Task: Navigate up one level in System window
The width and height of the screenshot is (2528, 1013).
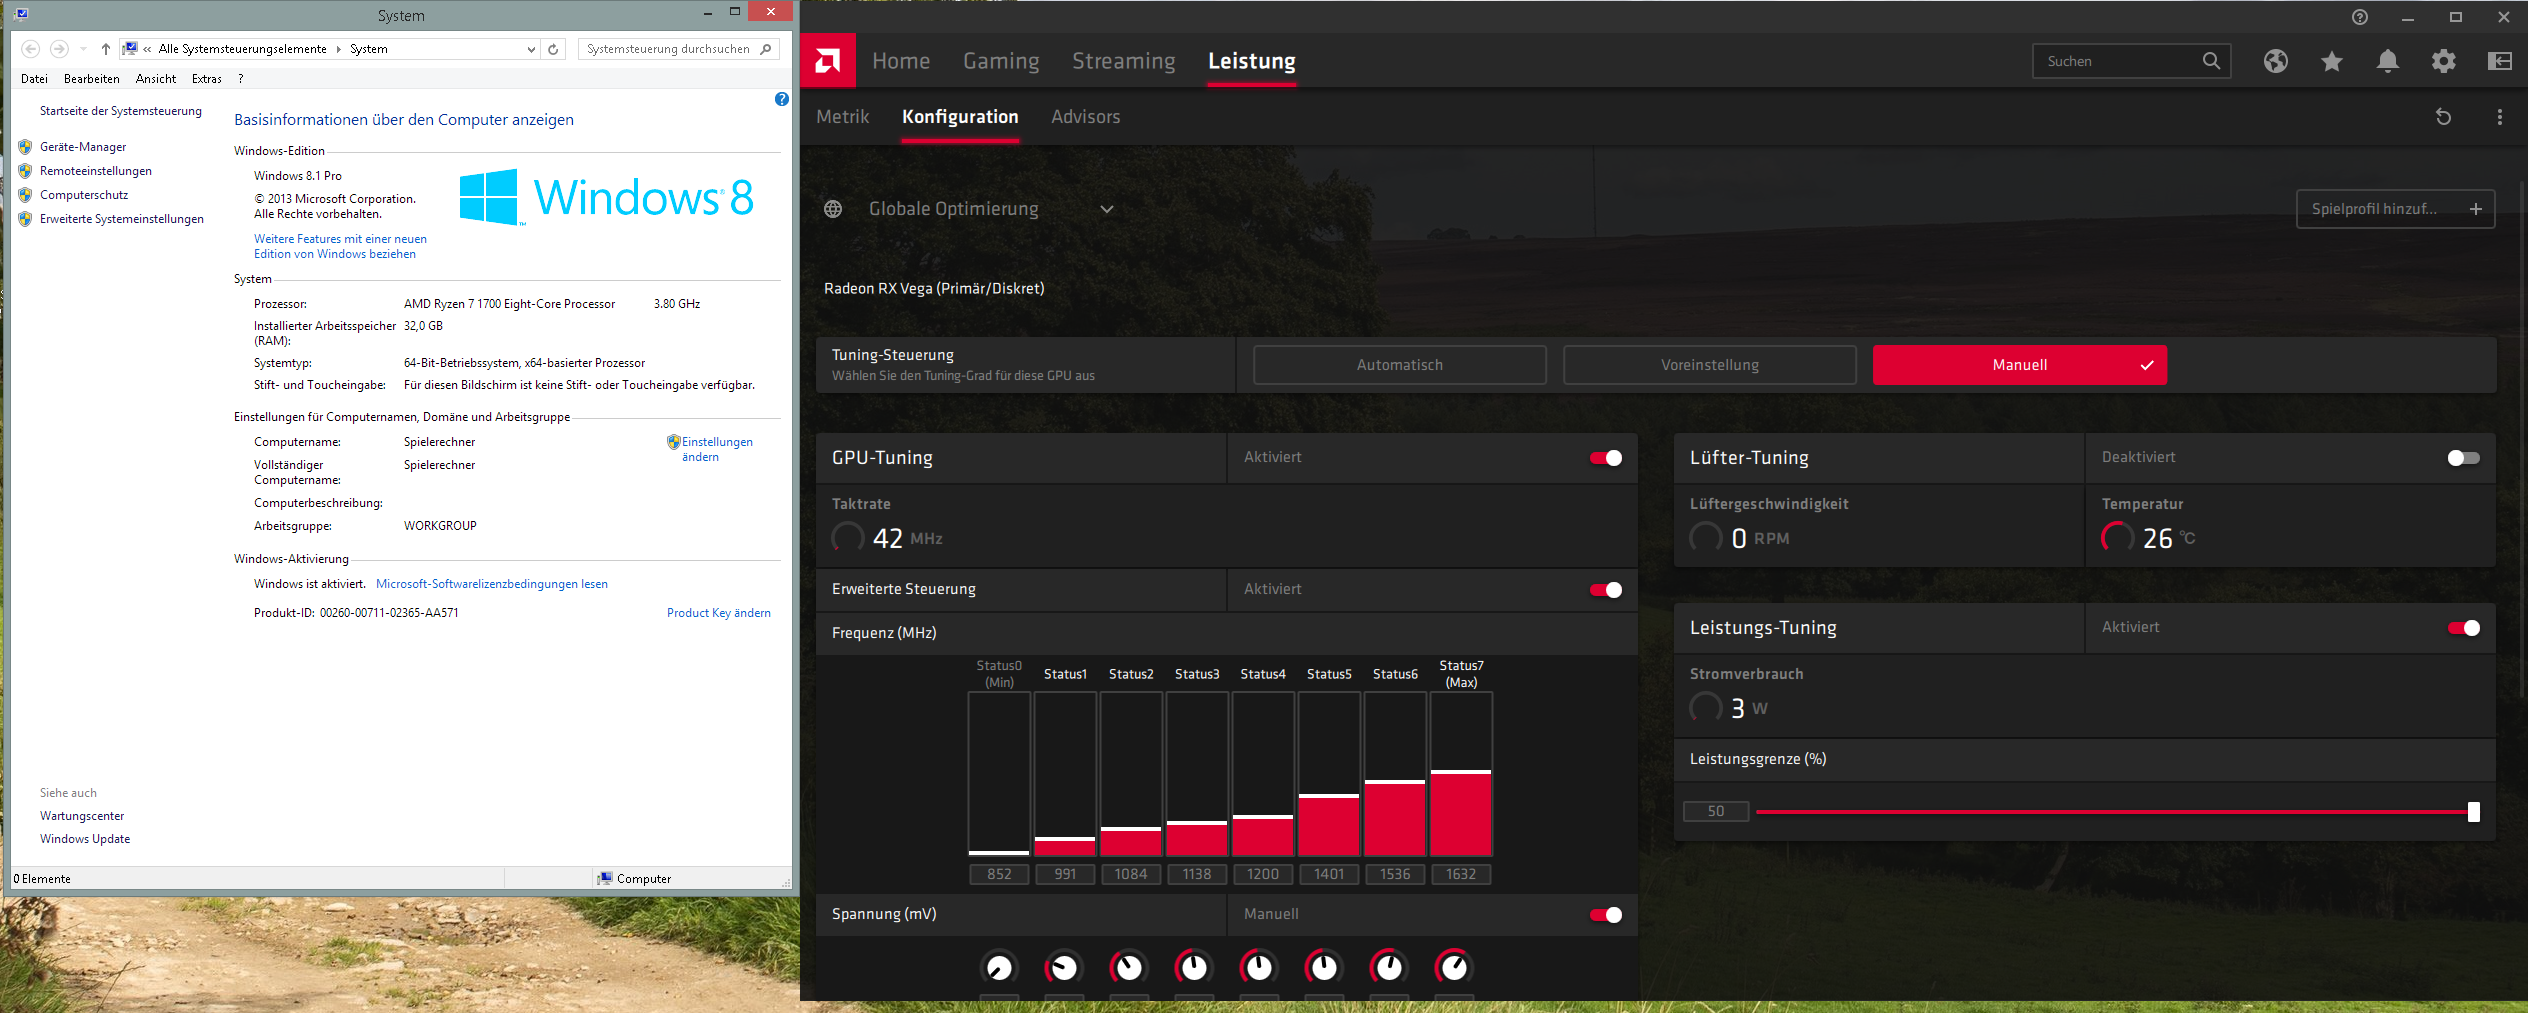Action: pyautogui.click(x=106, y=49)
